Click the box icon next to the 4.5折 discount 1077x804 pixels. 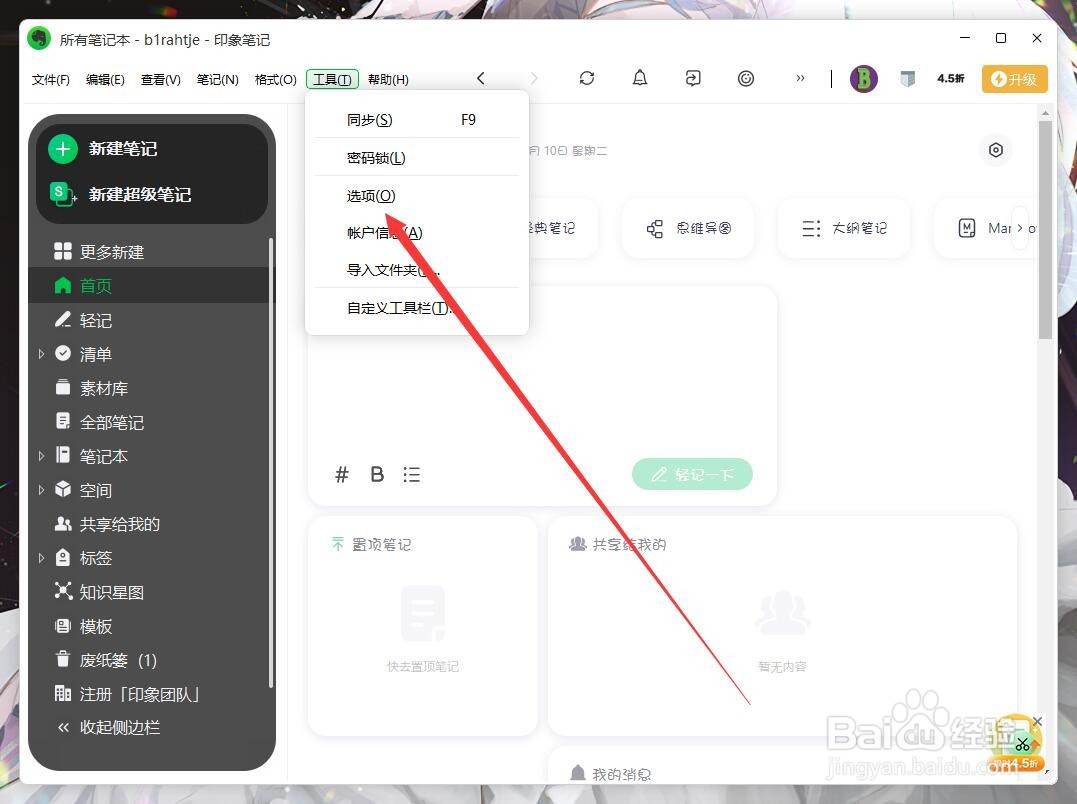click(x=907, y=79)
